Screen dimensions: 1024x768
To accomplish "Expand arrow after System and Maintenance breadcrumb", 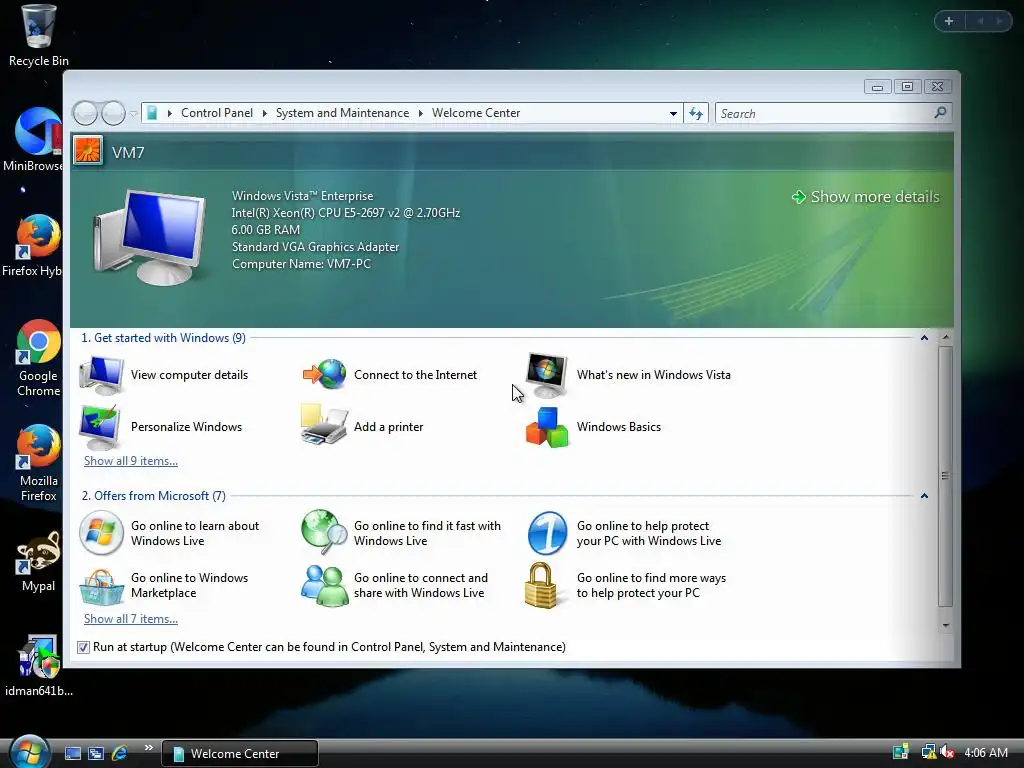I will [x=421, y=114].
